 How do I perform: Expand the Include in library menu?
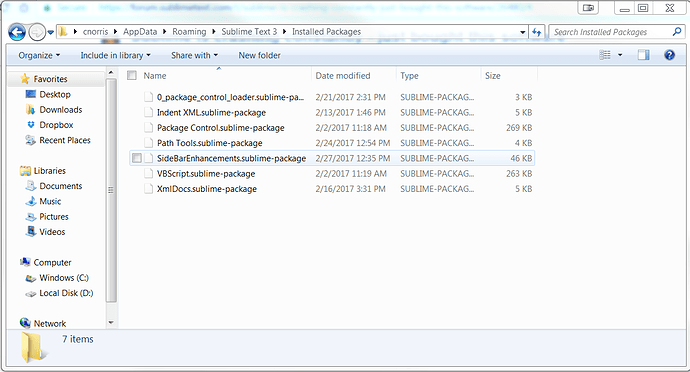click(115, 55)
